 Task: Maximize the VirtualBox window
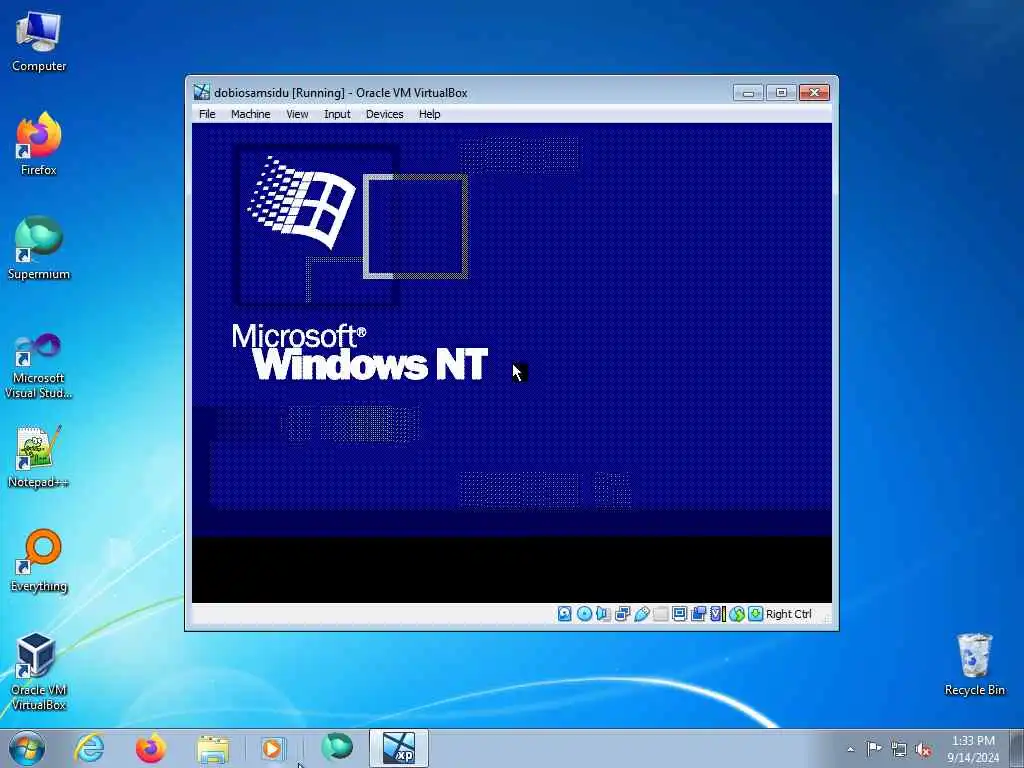[x=780, y=93]
